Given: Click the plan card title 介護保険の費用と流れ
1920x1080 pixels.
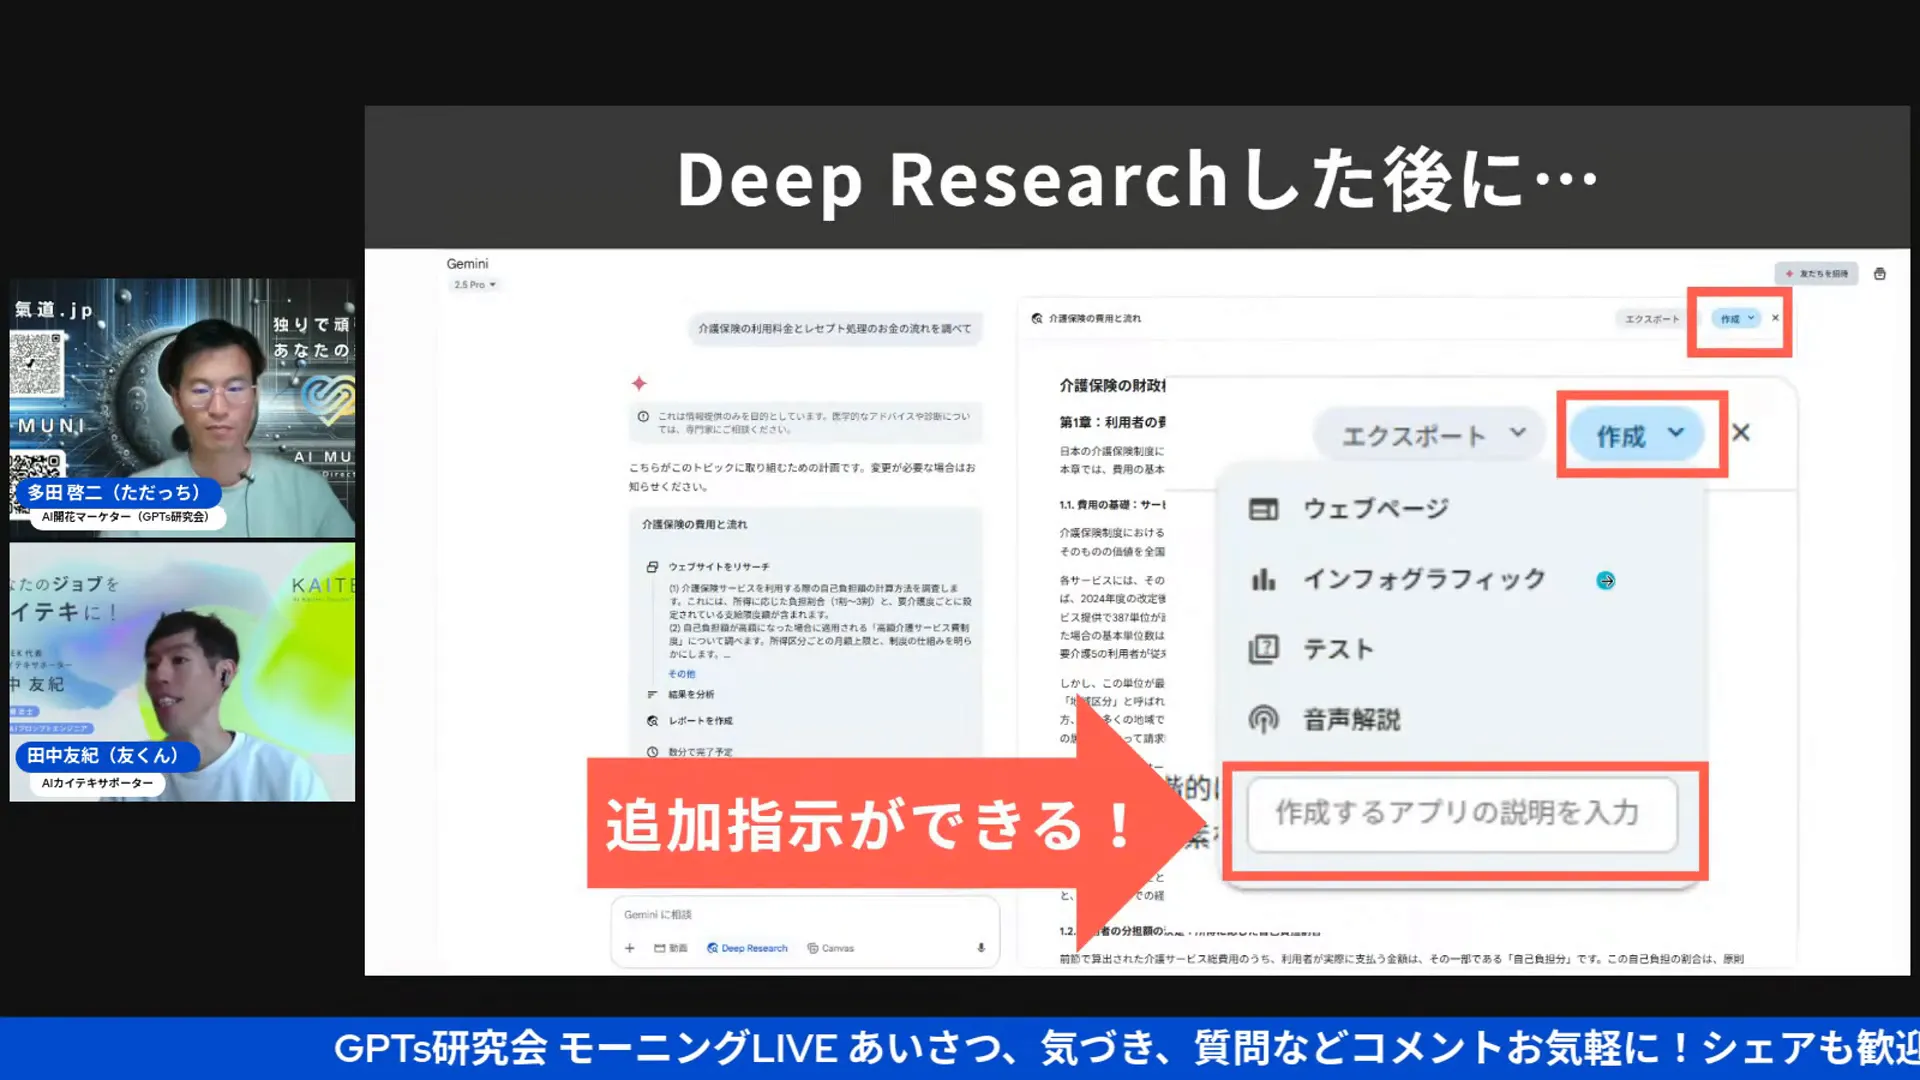Looking at the screenshot, I should pyautogui.click(x=694, y=524).
